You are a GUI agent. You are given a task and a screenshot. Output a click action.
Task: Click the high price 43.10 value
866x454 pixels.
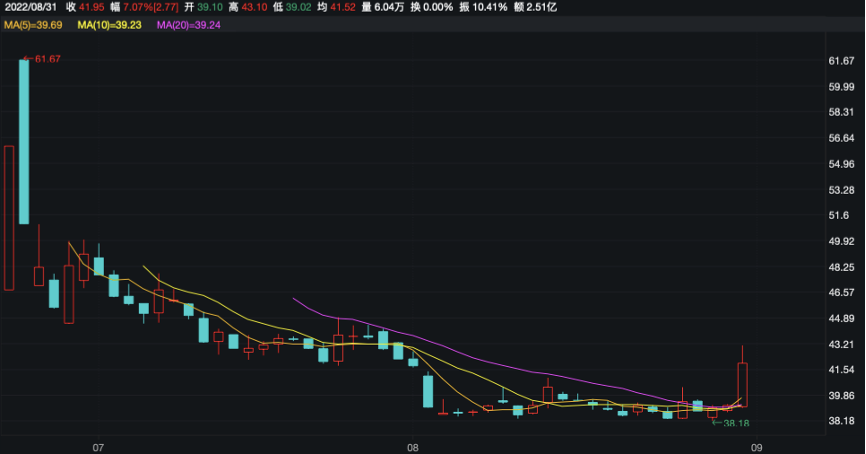point(255,7)
